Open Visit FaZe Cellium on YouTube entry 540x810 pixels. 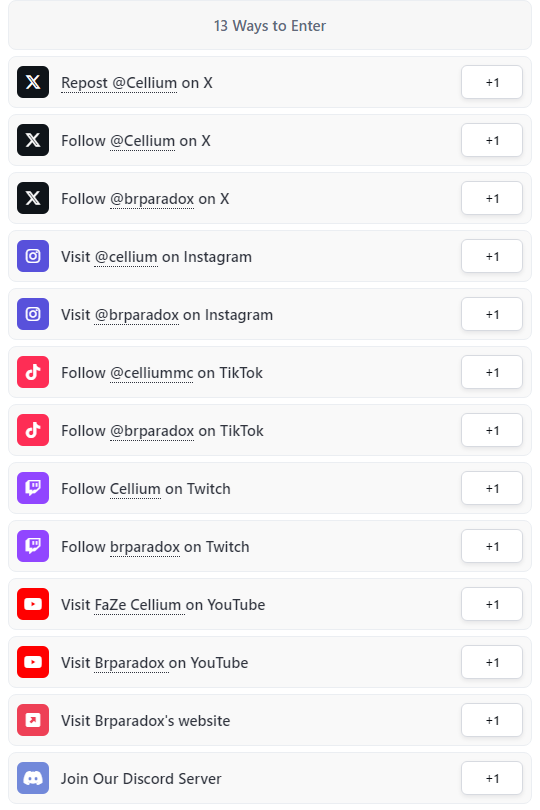[x=270, y=604]
